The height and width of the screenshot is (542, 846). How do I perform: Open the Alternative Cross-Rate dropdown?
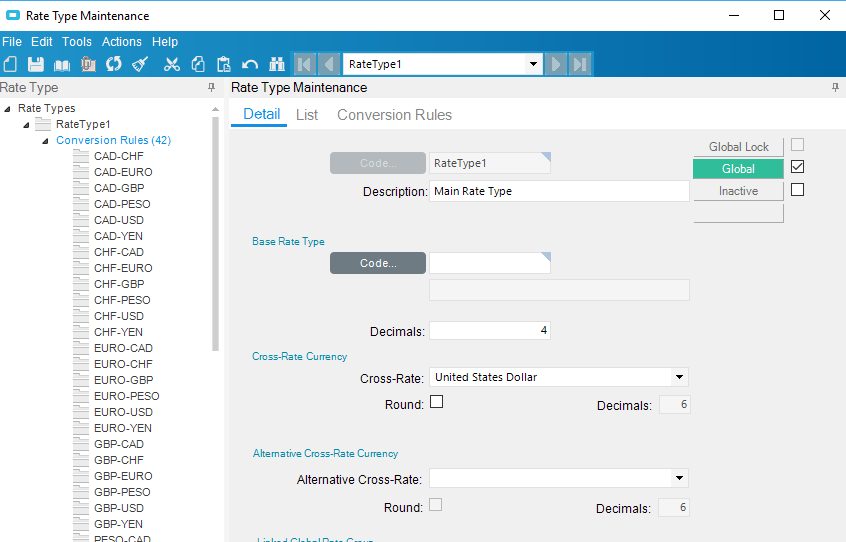[679, 478]
